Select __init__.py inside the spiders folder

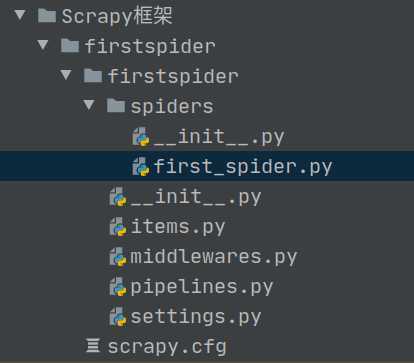(218, 137)
